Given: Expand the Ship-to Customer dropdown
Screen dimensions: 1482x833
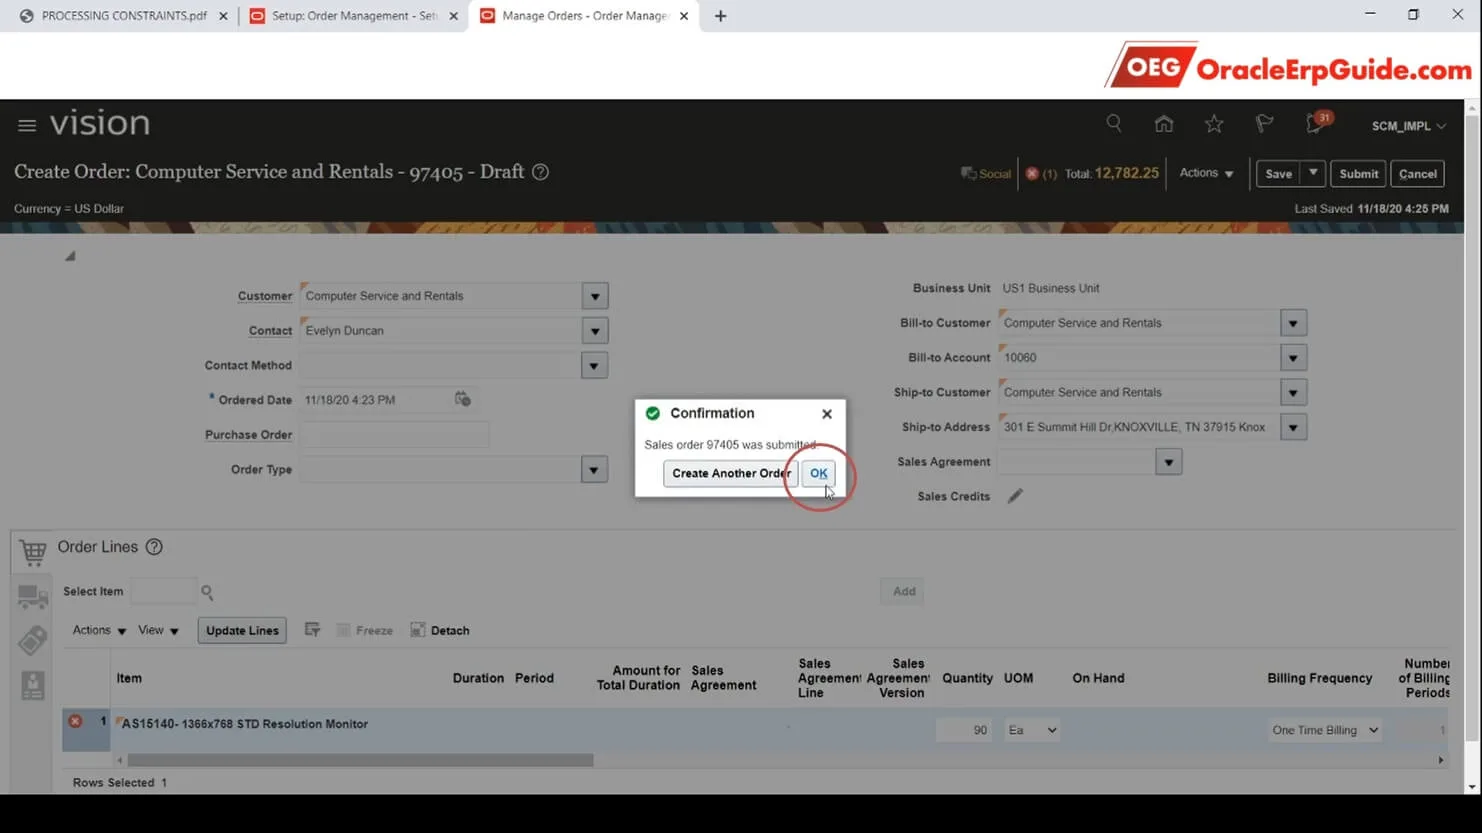Looking at the screenshot, I should pyautogui.click(x=1293, y=393).
